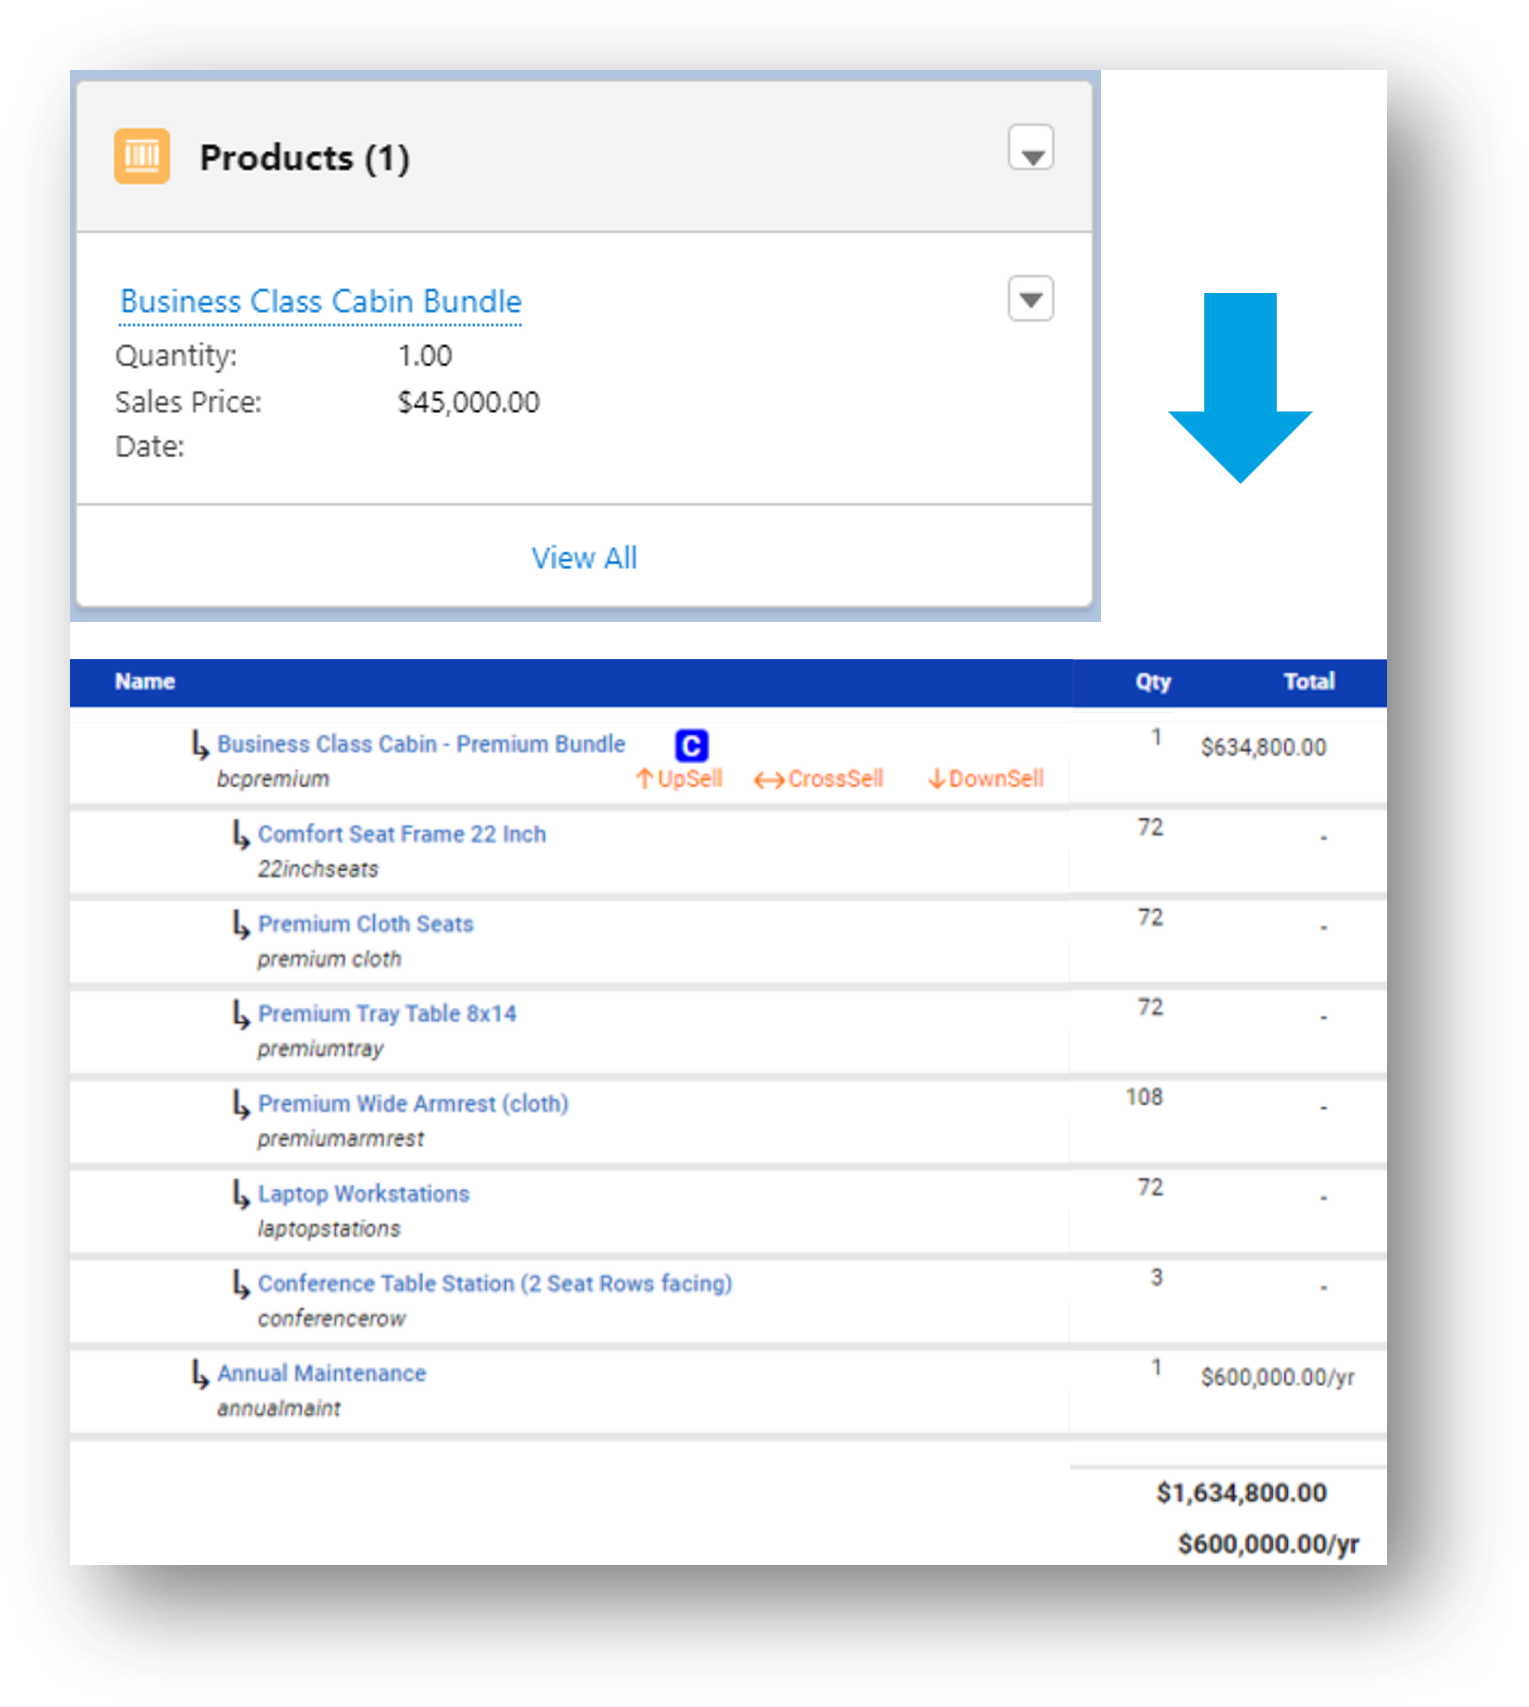Click the orange Products list icon
The image size is (1529, 1707).
click(x=142, y=156)
